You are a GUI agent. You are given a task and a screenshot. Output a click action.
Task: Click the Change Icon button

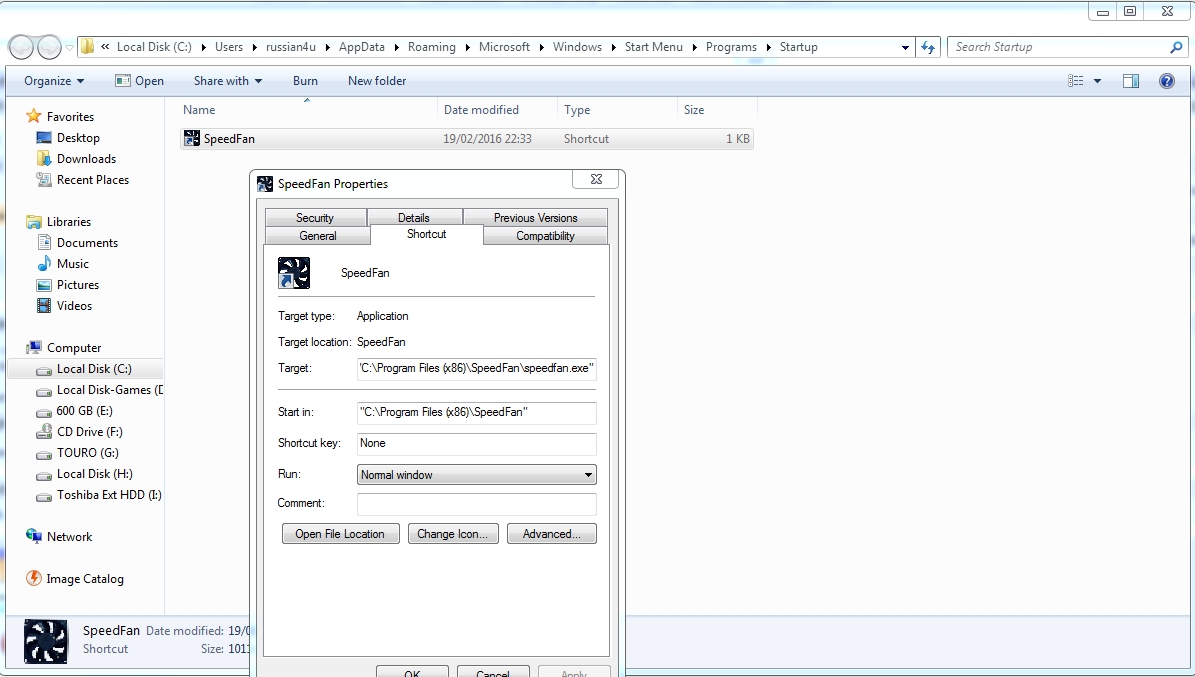click(x=453, y=534)
